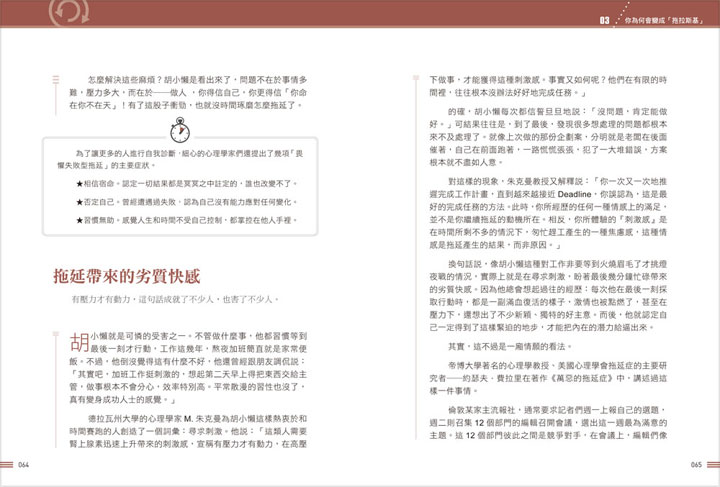Click the paragraph starting "的確,胡小懶每次都信誓旦旦"
The height and width of the screenshot is (487, 720).
point(548,137)
